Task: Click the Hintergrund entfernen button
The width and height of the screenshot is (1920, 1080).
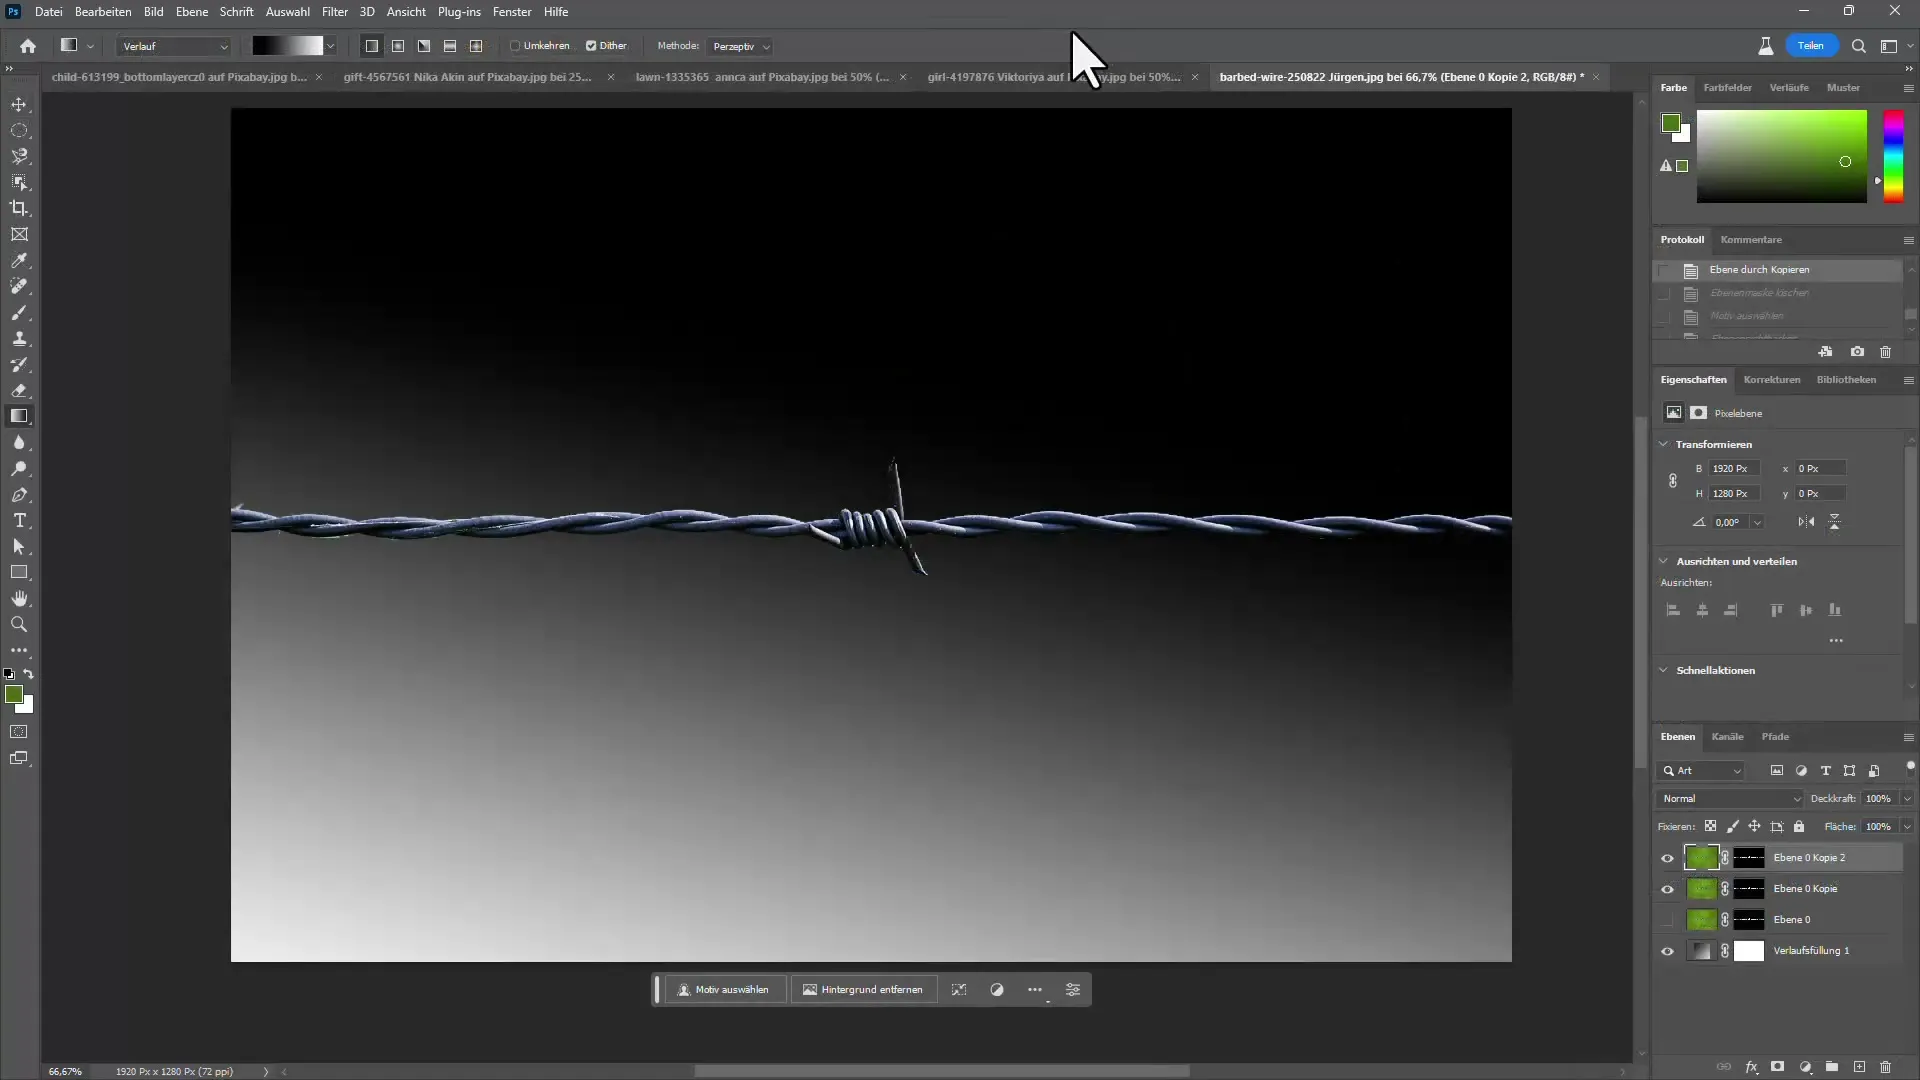Action: pyautogui.click(x=863, y=990)
